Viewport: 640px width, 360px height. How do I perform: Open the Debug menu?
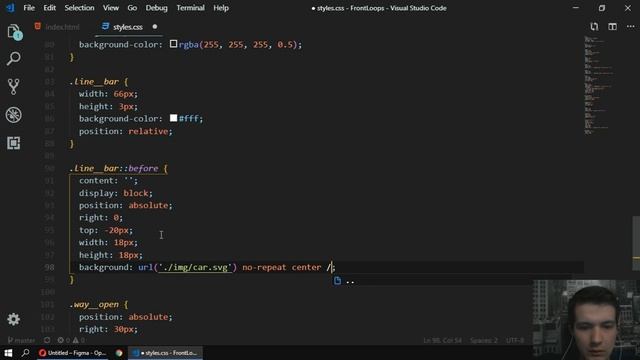(x=156, y=8)
